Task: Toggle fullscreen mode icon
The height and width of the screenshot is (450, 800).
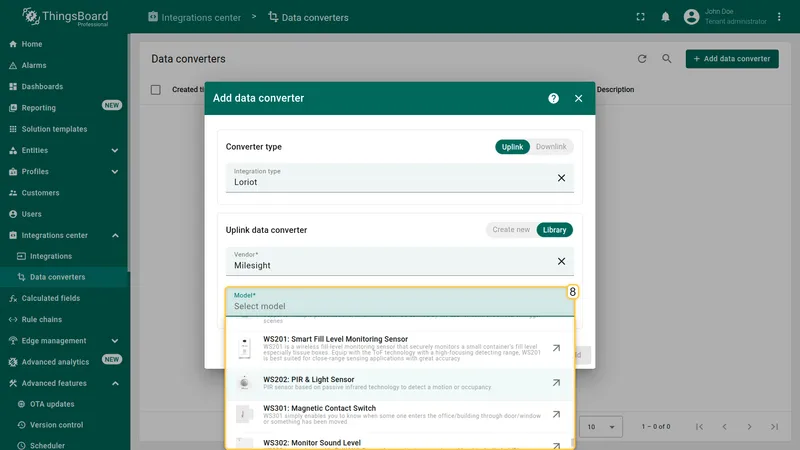Action: coord(640,17)
